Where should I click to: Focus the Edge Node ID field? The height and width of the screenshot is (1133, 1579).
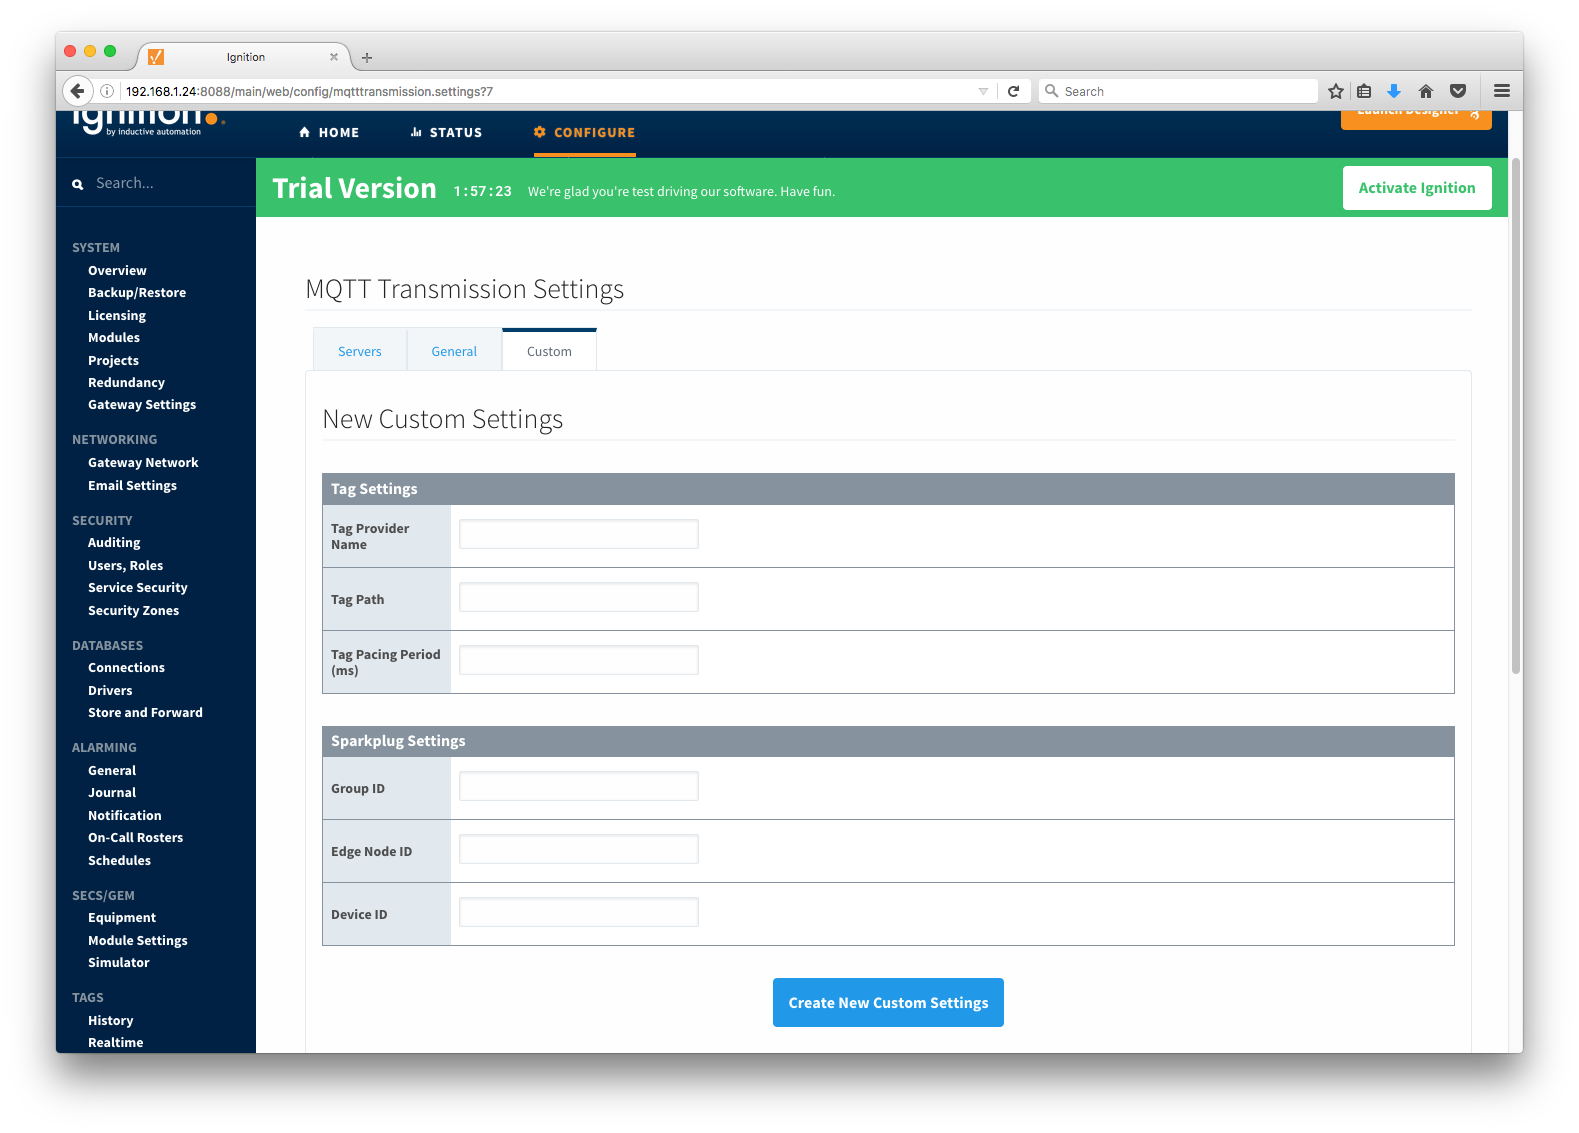579,849
